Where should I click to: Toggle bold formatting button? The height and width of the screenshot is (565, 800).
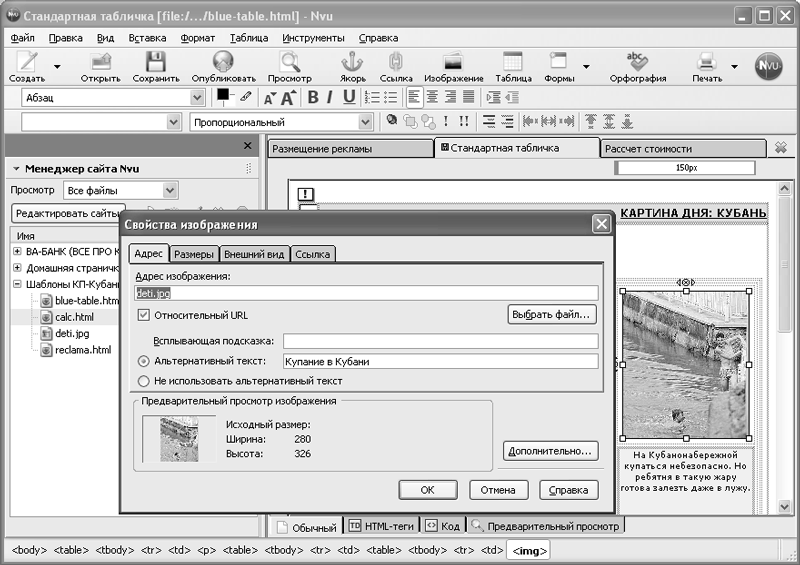pyautogui.click(x=312, y=97)
